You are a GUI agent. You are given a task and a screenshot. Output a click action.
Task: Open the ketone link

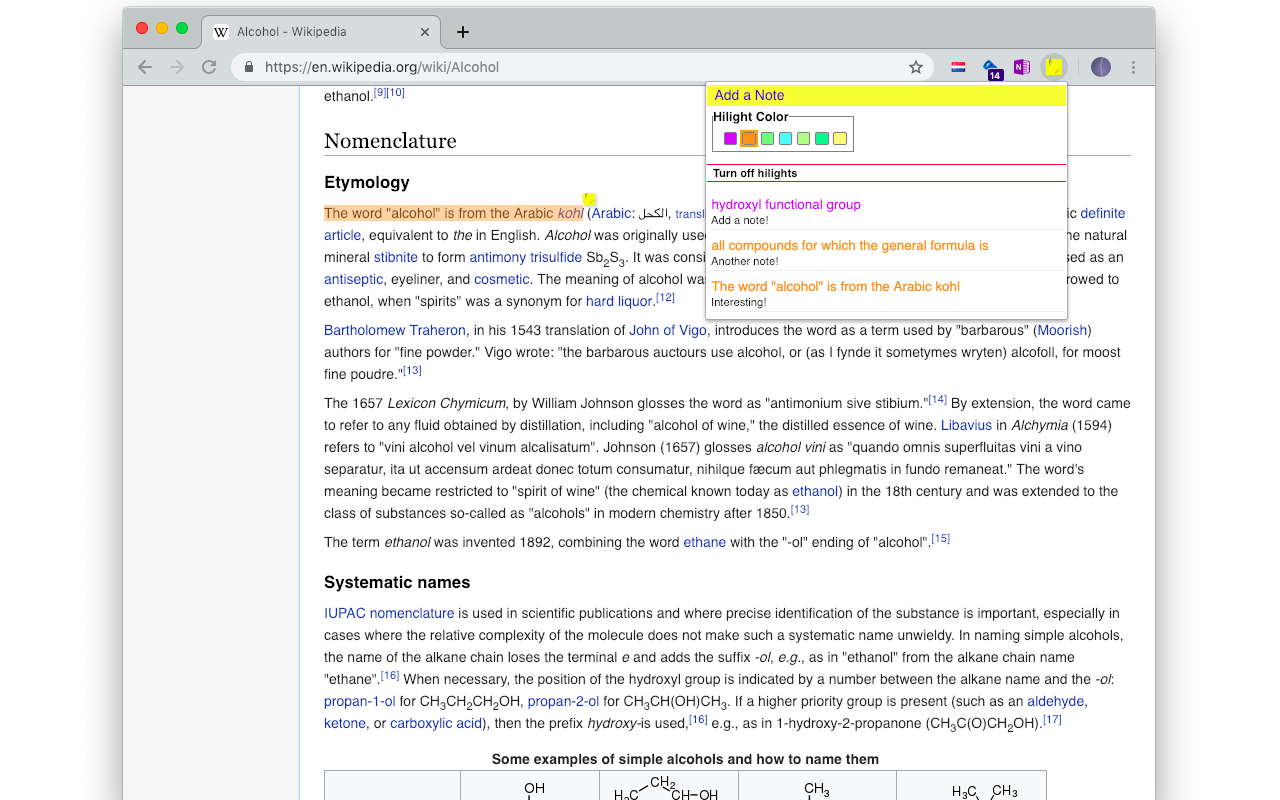click(x=345, y=723)
